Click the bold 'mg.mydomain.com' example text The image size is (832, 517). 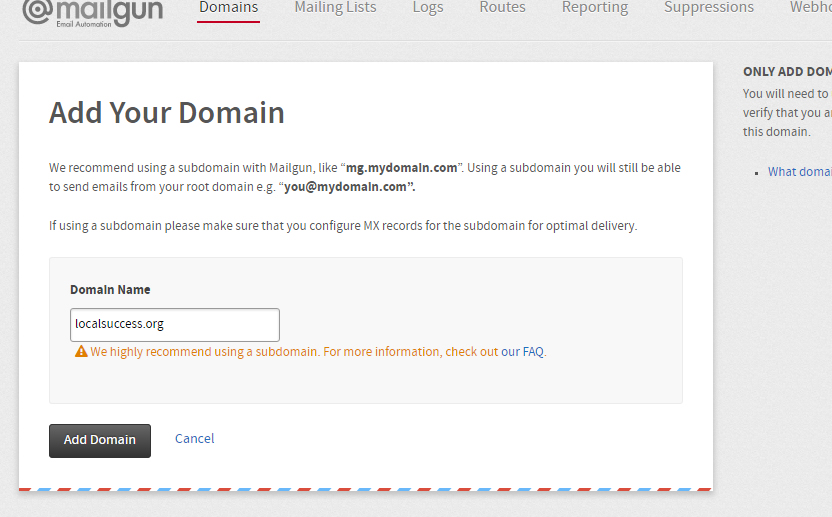coord(401,168)
